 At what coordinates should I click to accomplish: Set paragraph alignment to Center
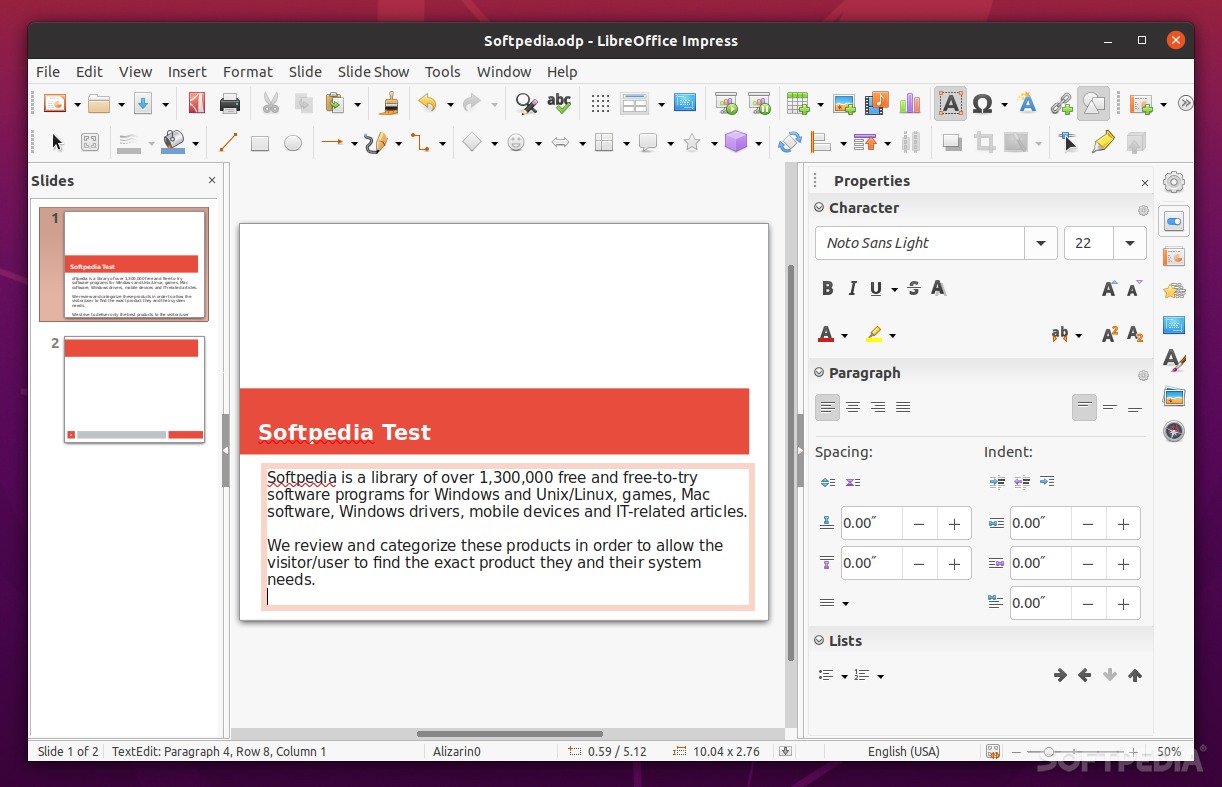853,407
